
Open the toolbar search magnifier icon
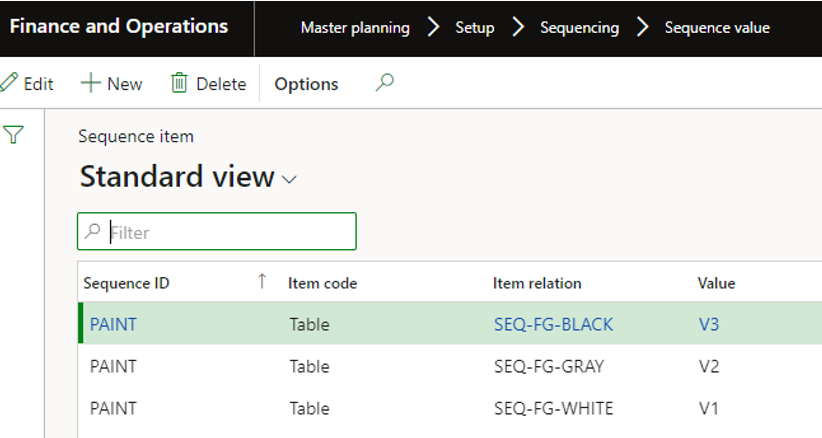click(384, 82)
